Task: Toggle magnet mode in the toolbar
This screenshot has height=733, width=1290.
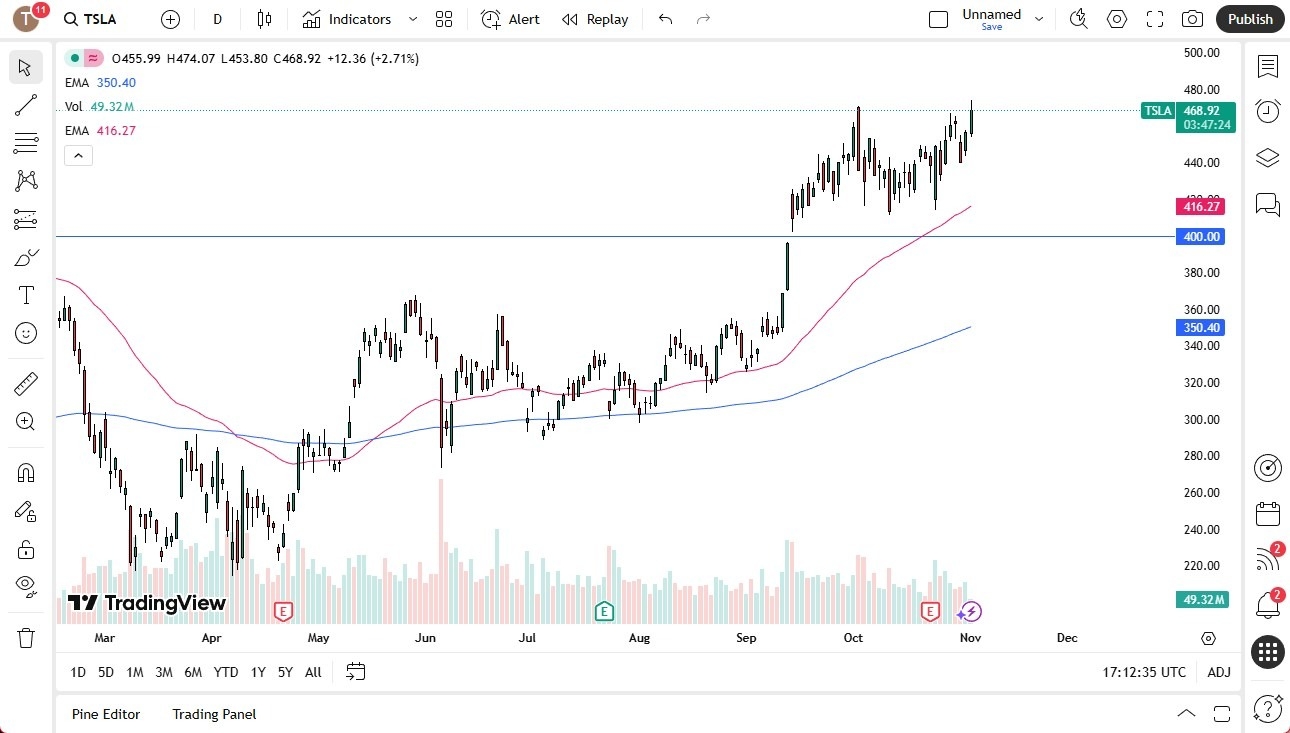Action: coord(26,472)
